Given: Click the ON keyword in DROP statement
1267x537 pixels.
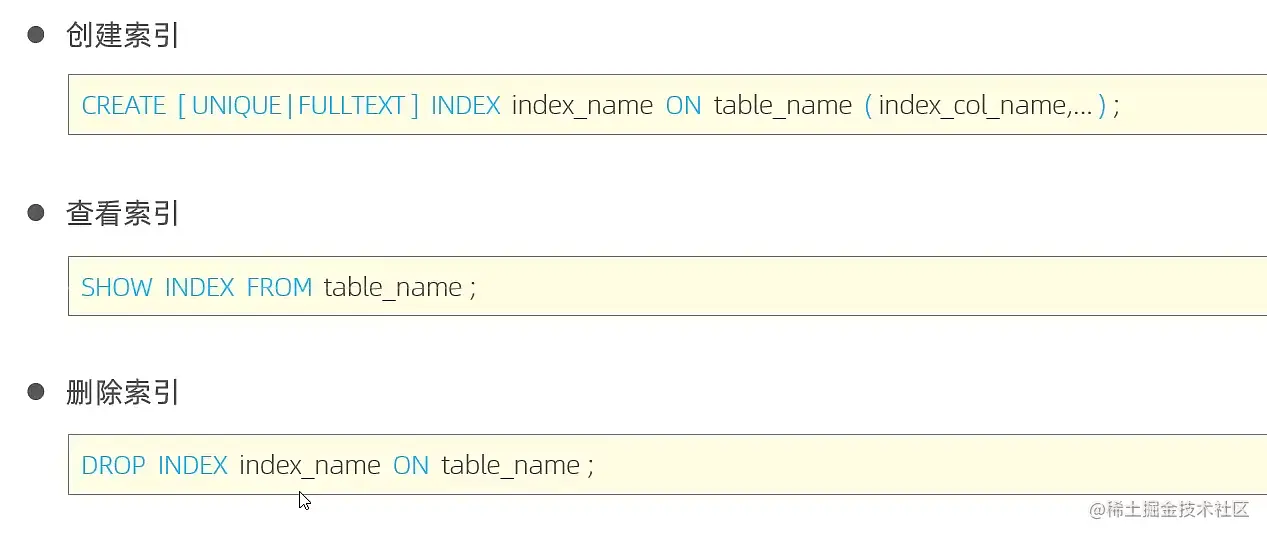Looking at the screenshot, I should pos(410,466).
